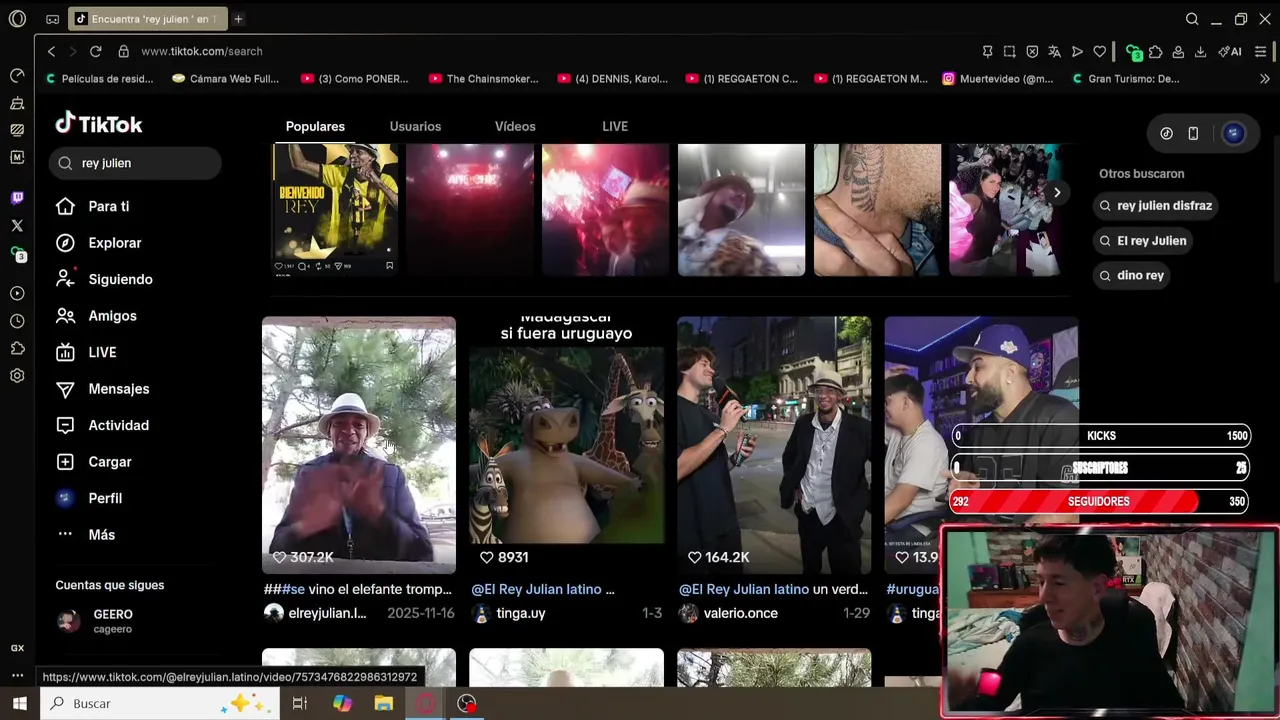Click the mobile phone icon in TikTok header
This screenshot has height=720, width=1280.
[1193, 133]
